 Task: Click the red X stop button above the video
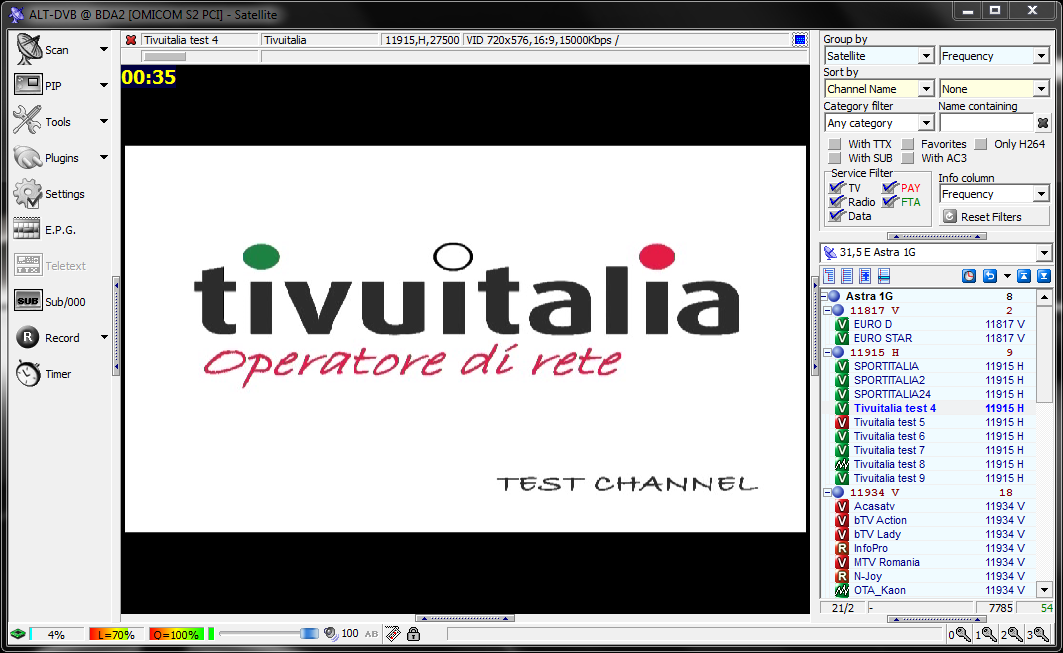point(131,39)
